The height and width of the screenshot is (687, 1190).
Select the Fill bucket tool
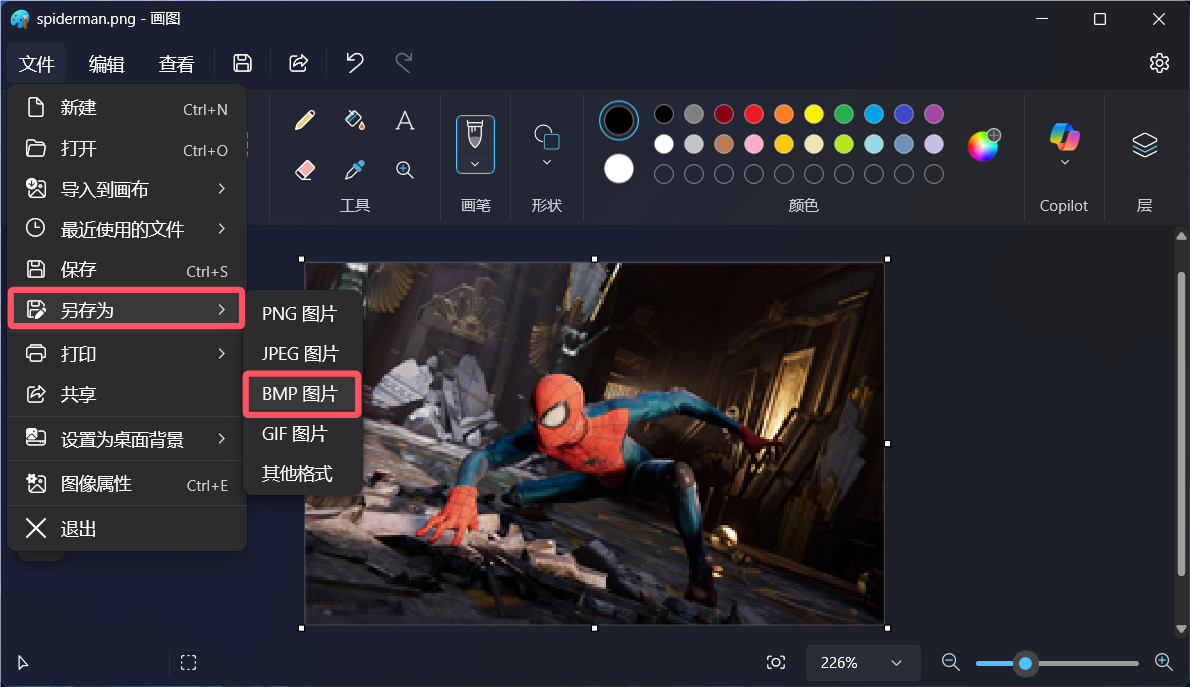(354, 120)
